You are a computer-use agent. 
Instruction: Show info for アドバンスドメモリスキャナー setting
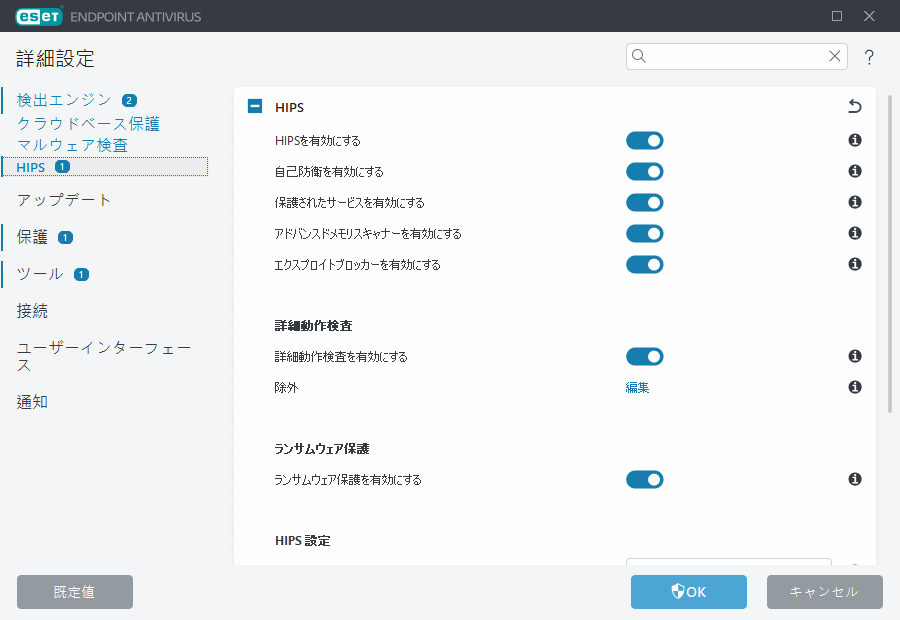coord(855,233)
